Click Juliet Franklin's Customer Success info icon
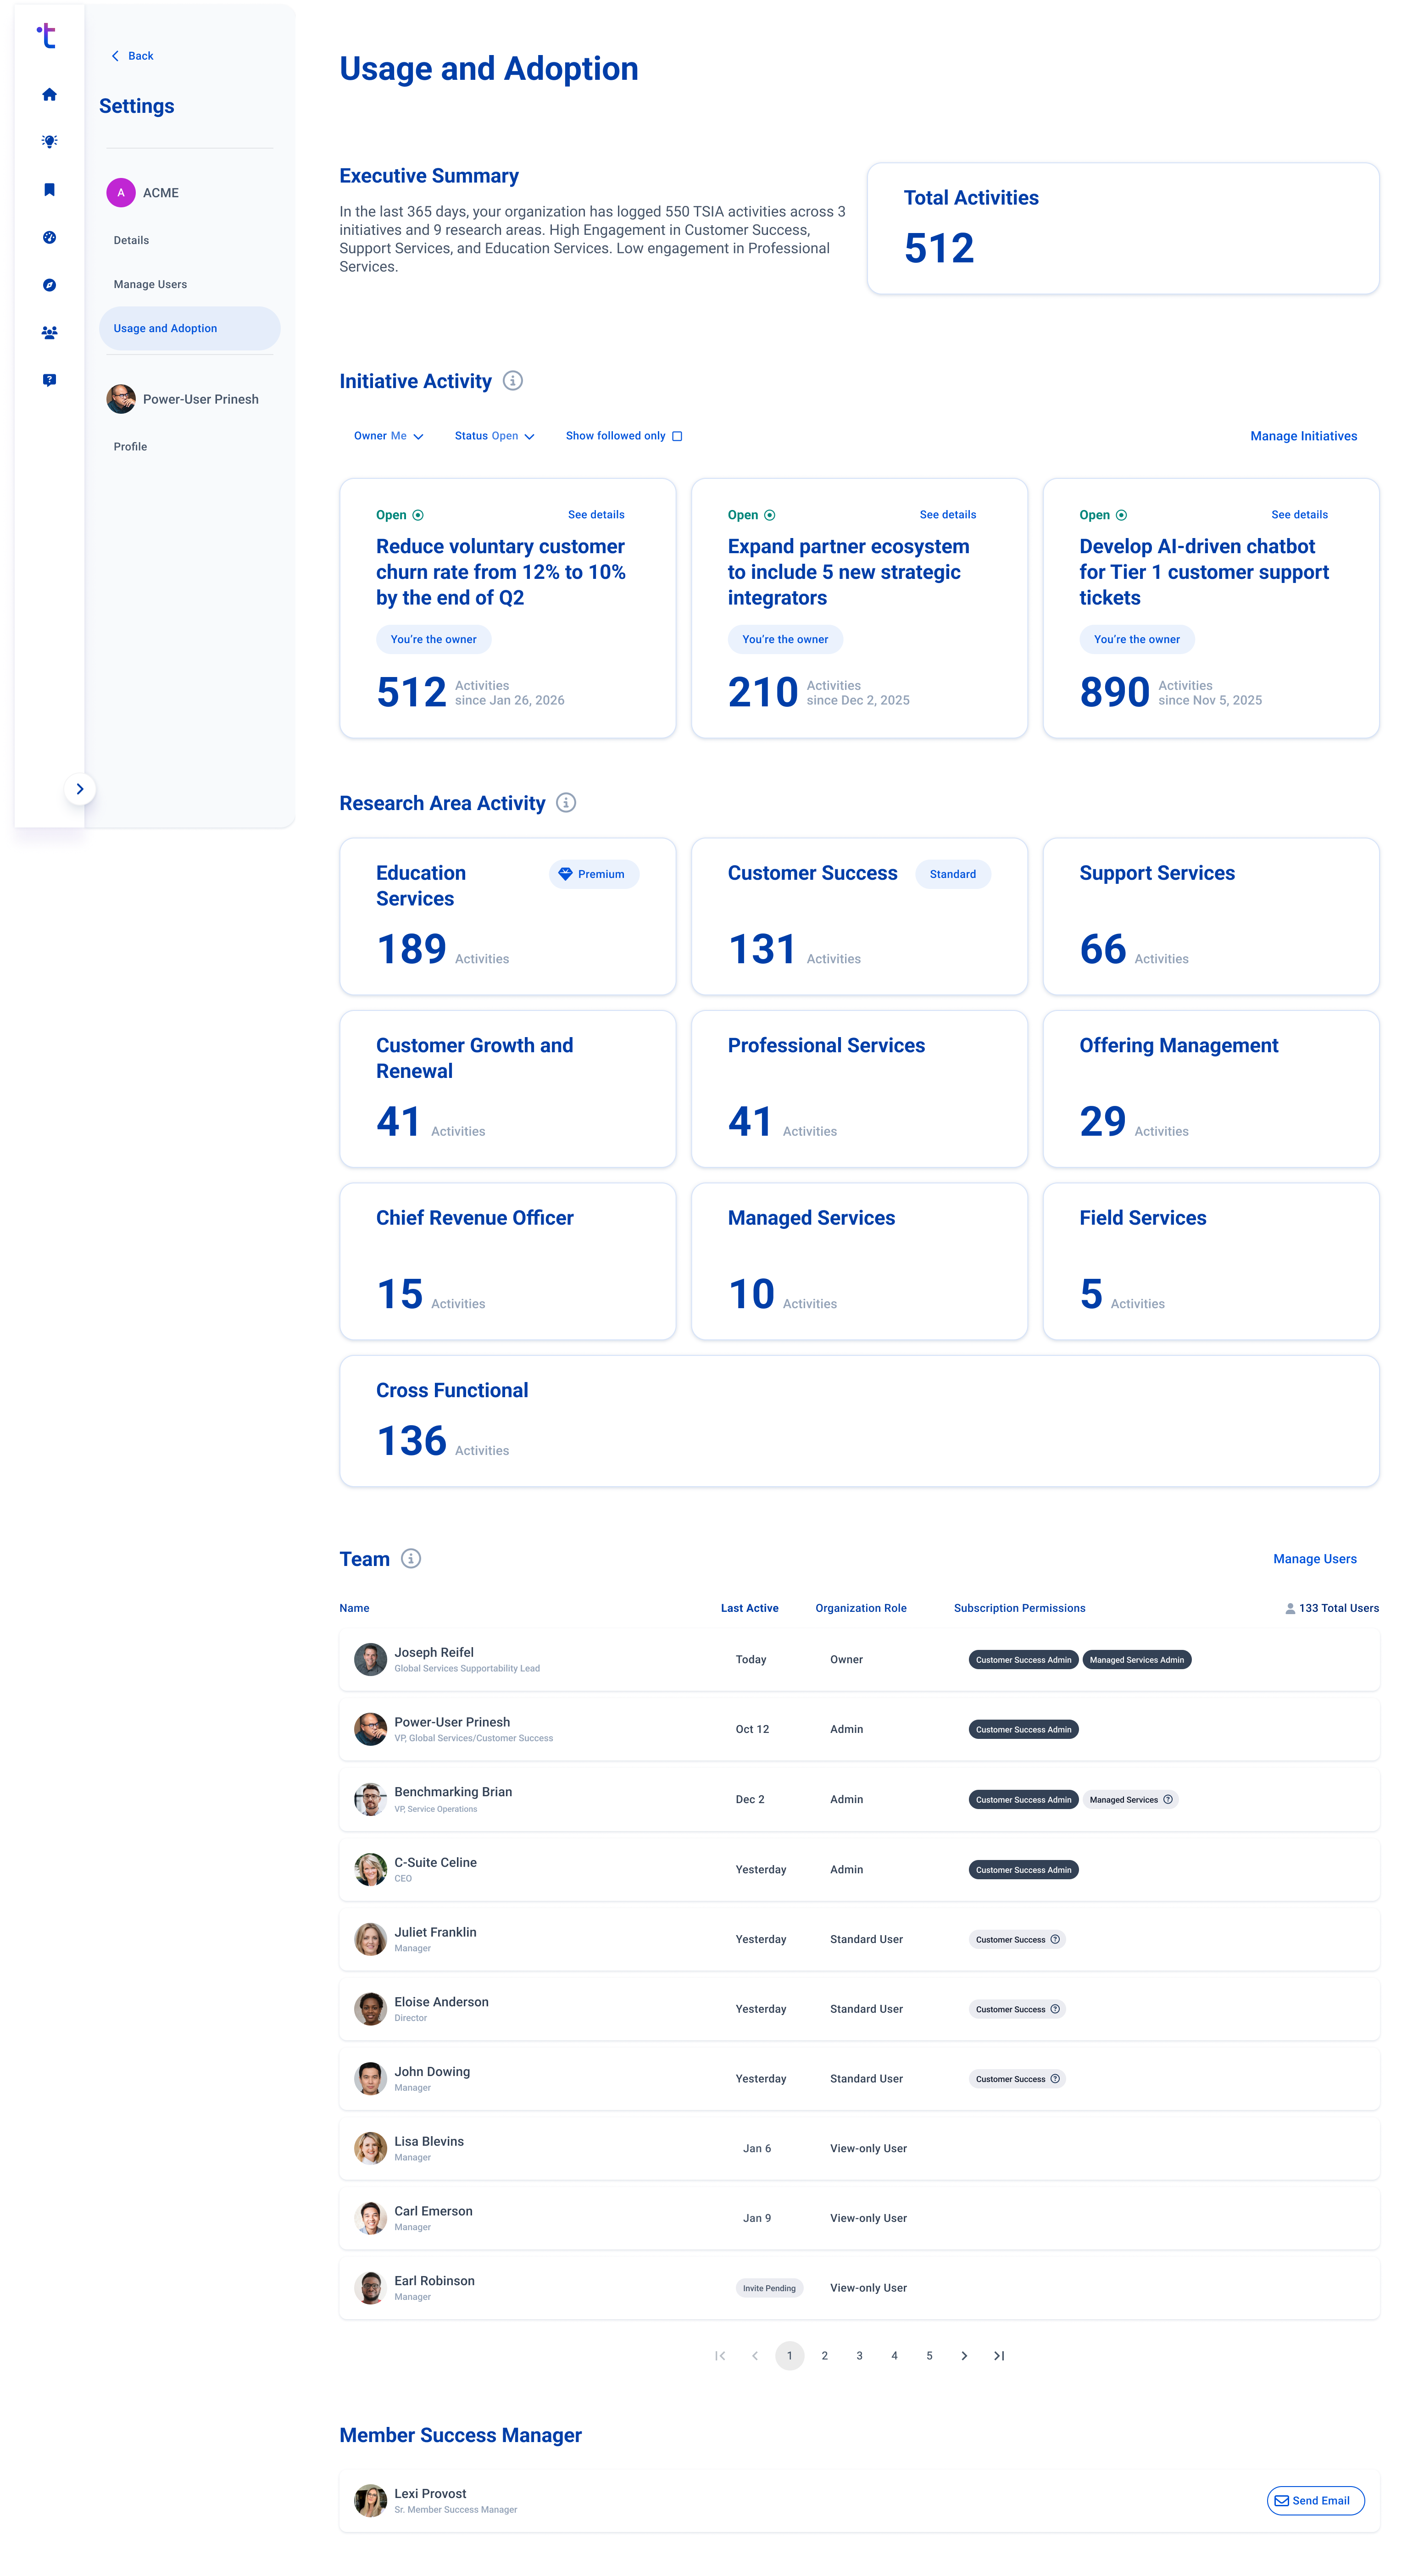The image size is (1424, 2576). click(1055, 1940)
